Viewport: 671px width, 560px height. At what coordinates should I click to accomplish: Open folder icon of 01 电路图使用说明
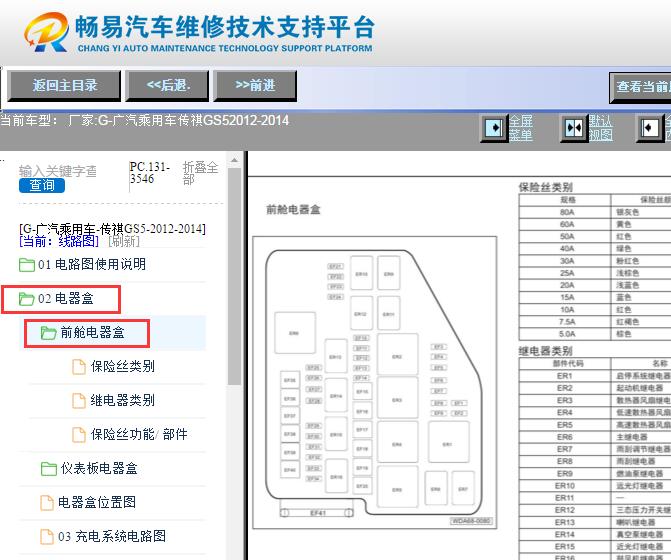point(27,265)
